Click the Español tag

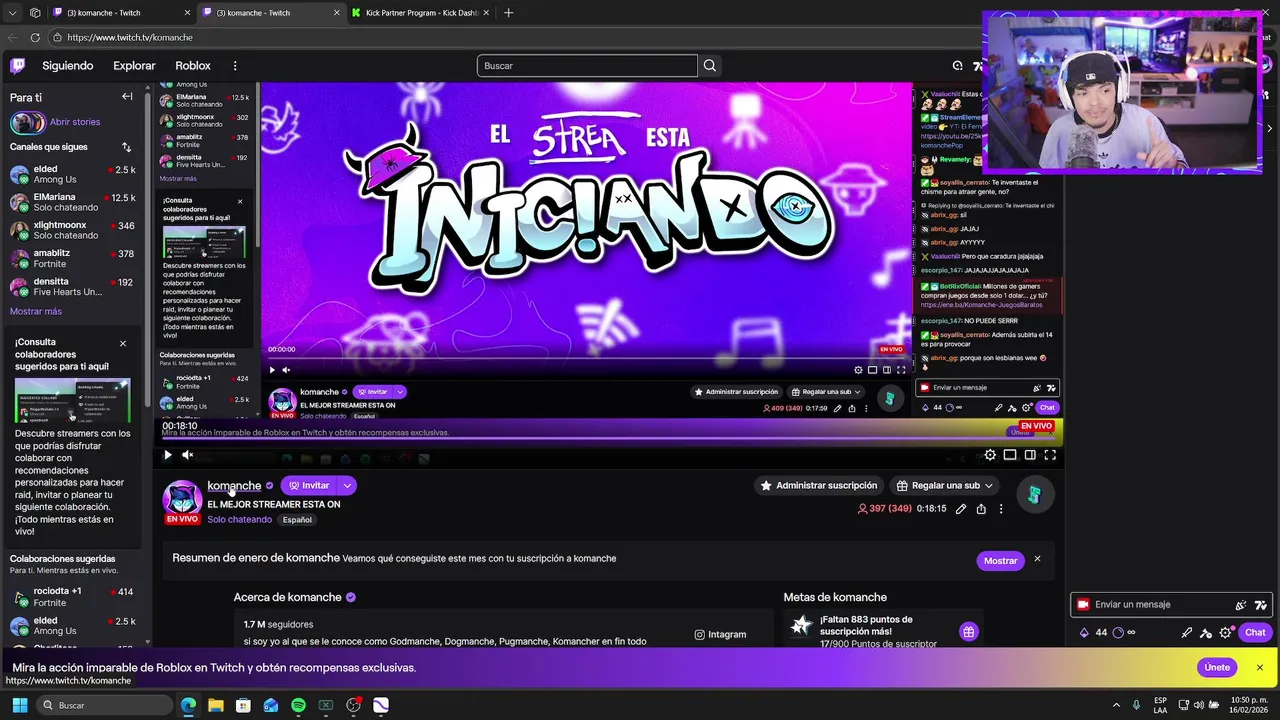[297, 520]
